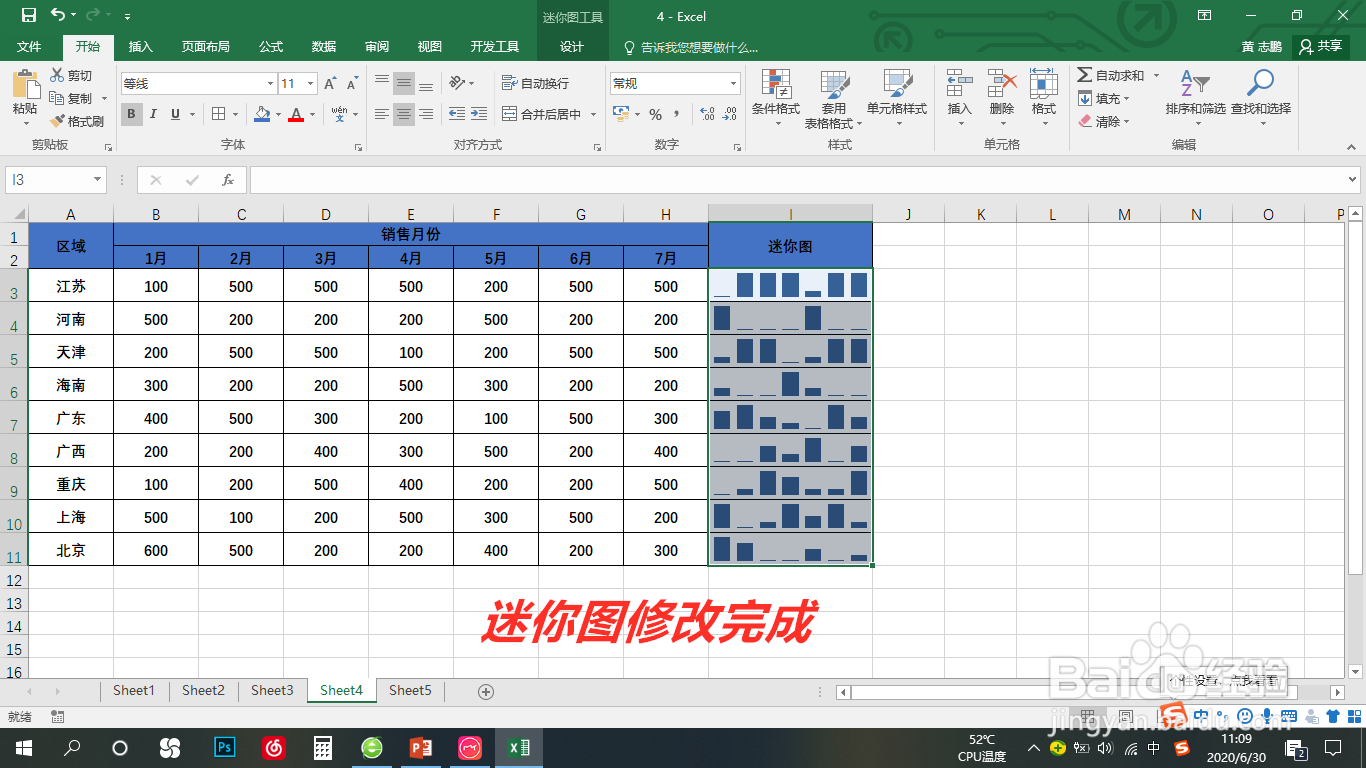
Task: Switch to the Formulas (公式) tab
Action: point(270,47)
